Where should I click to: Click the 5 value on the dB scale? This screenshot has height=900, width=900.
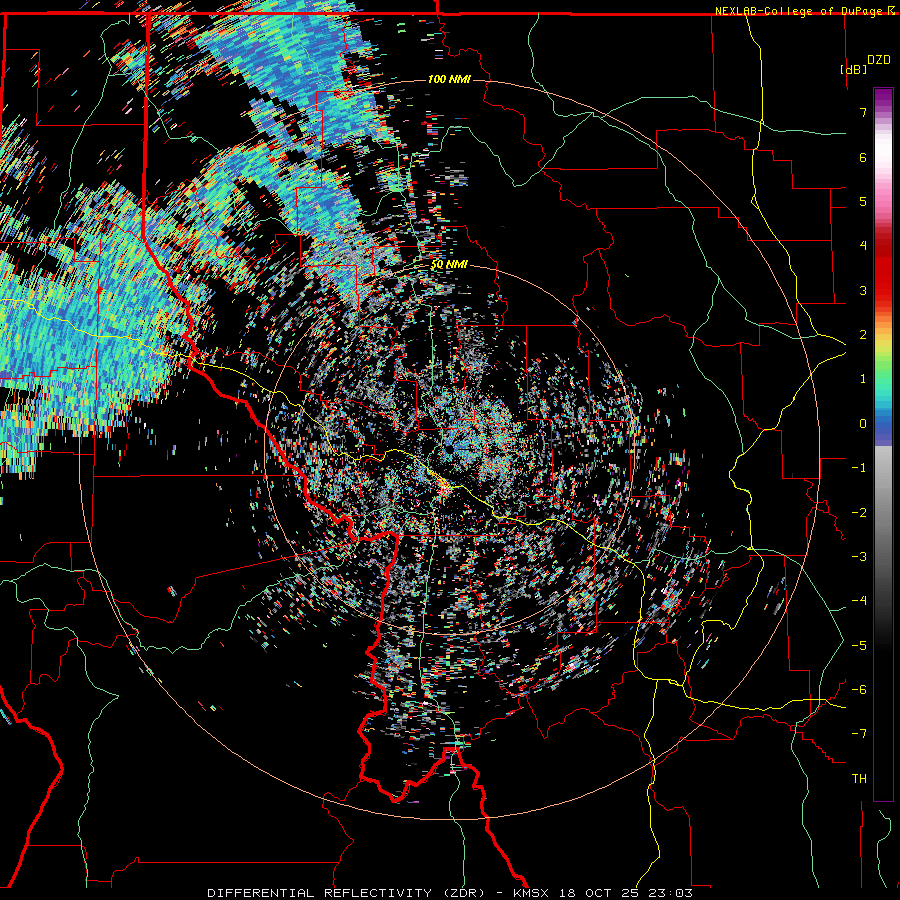(x=863, y=201)
